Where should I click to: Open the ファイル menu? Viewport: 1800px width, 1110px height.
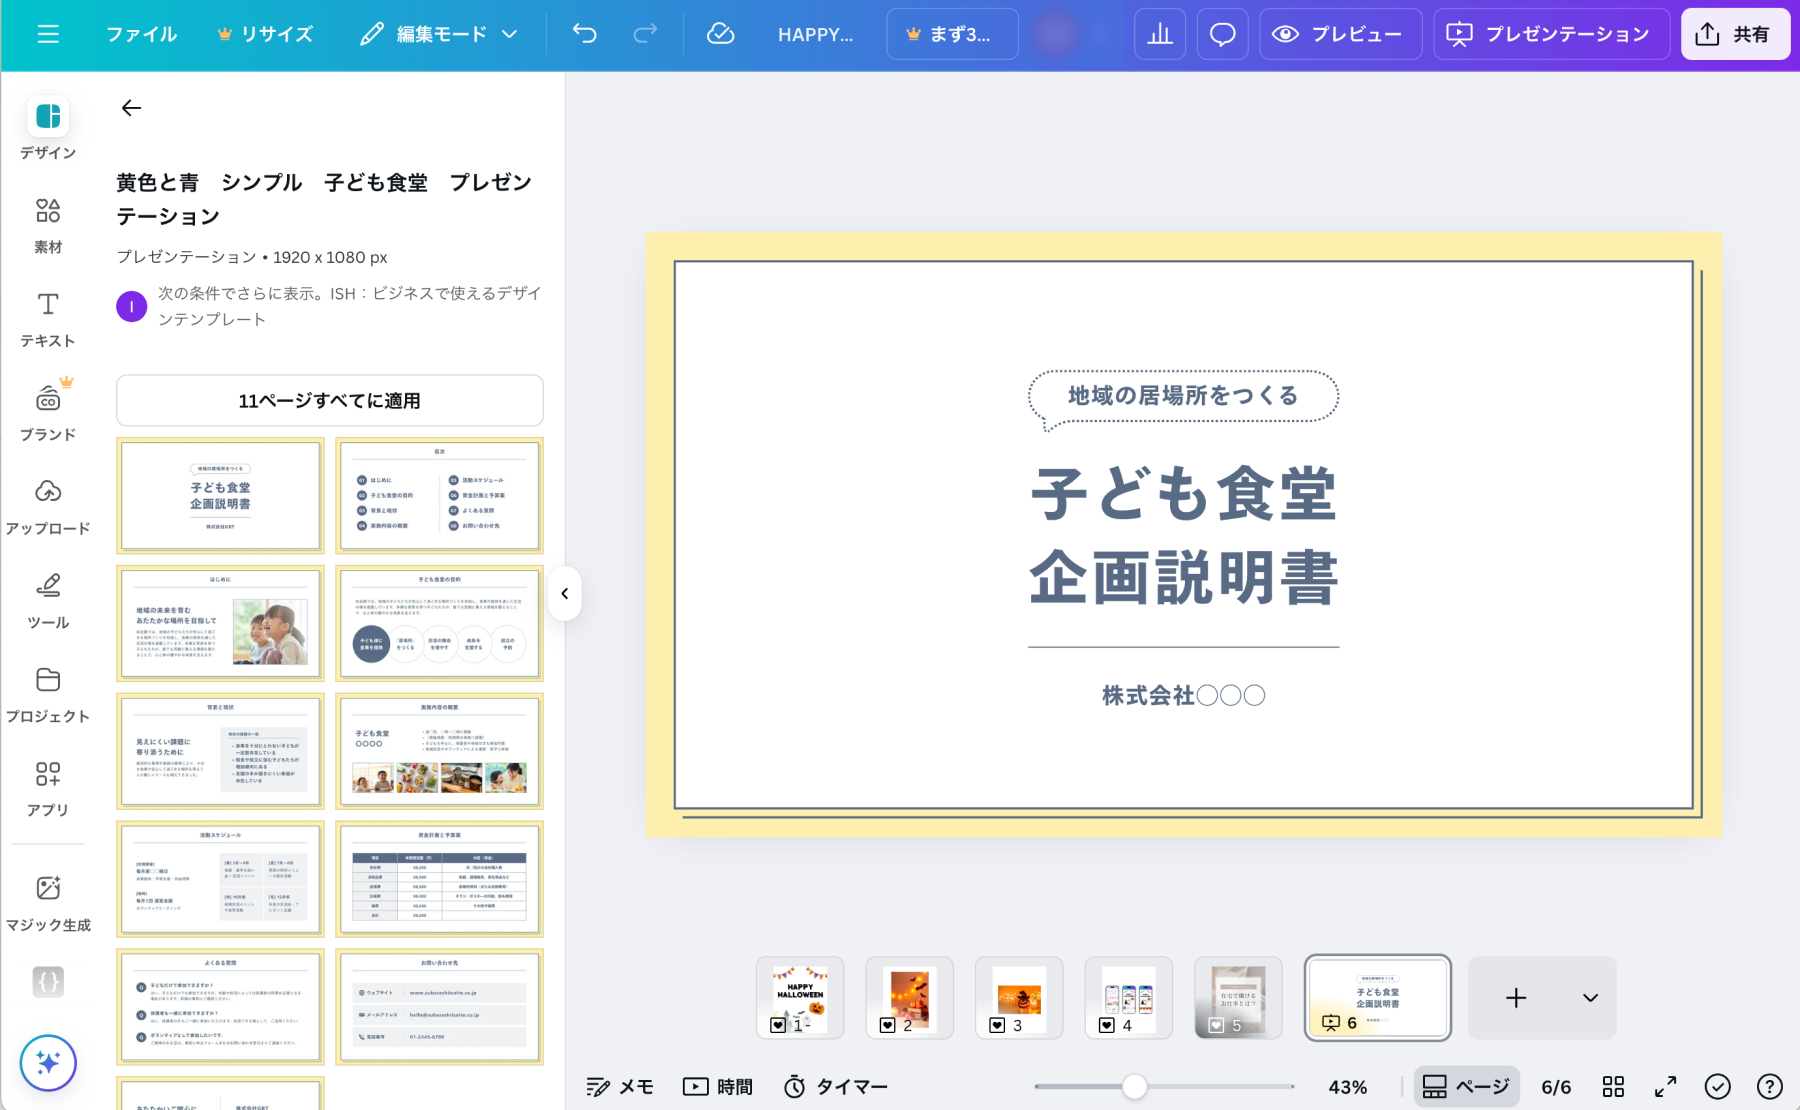141,34
